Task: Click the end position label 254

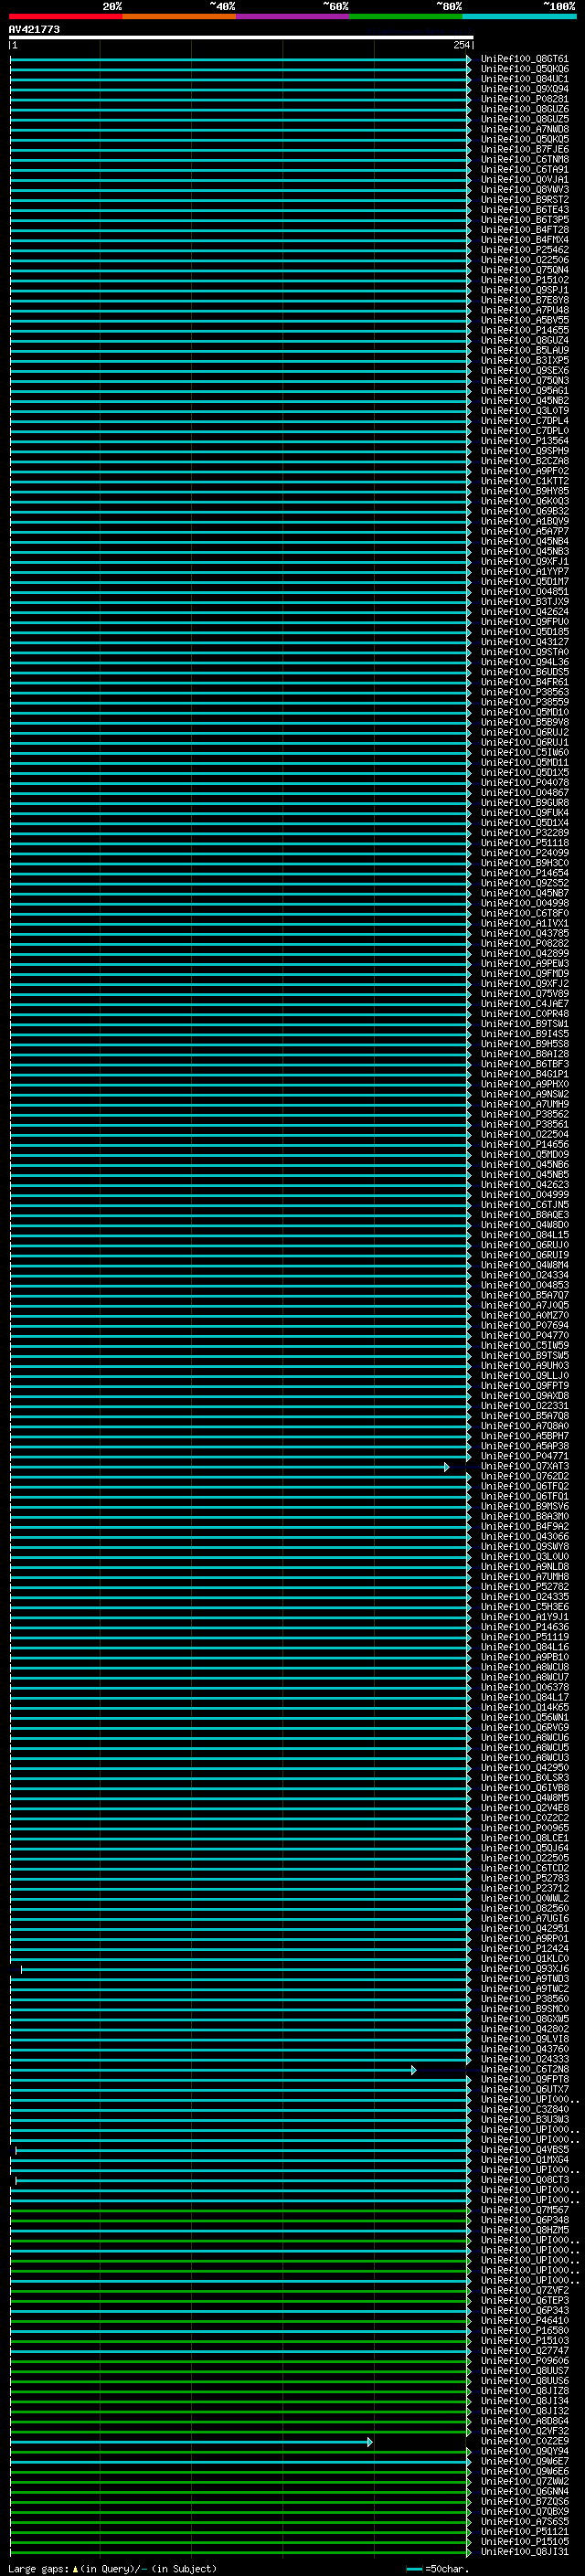Action: [461, 45]
